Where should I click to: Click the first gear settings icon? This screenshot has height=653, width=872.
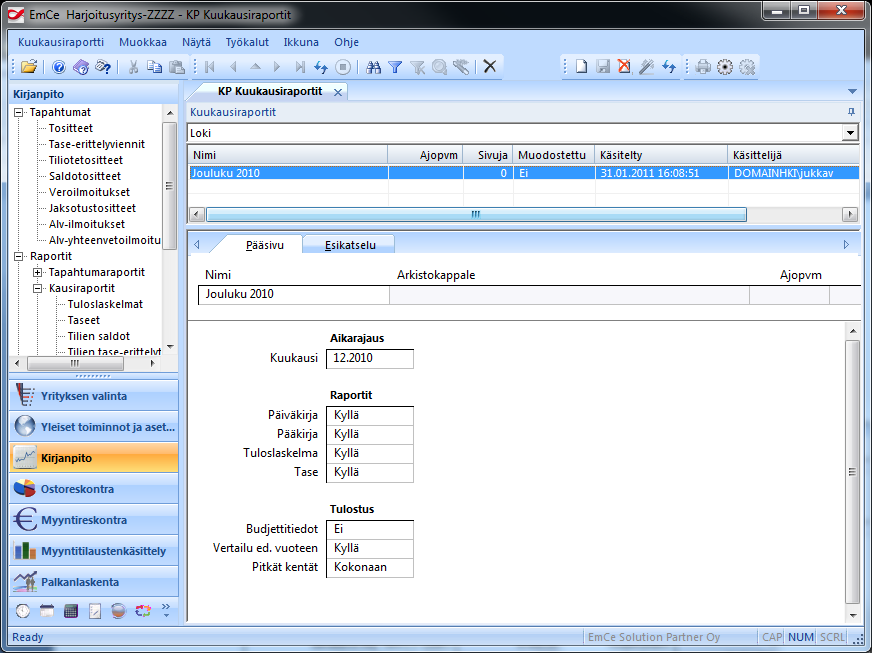[725, 67]
